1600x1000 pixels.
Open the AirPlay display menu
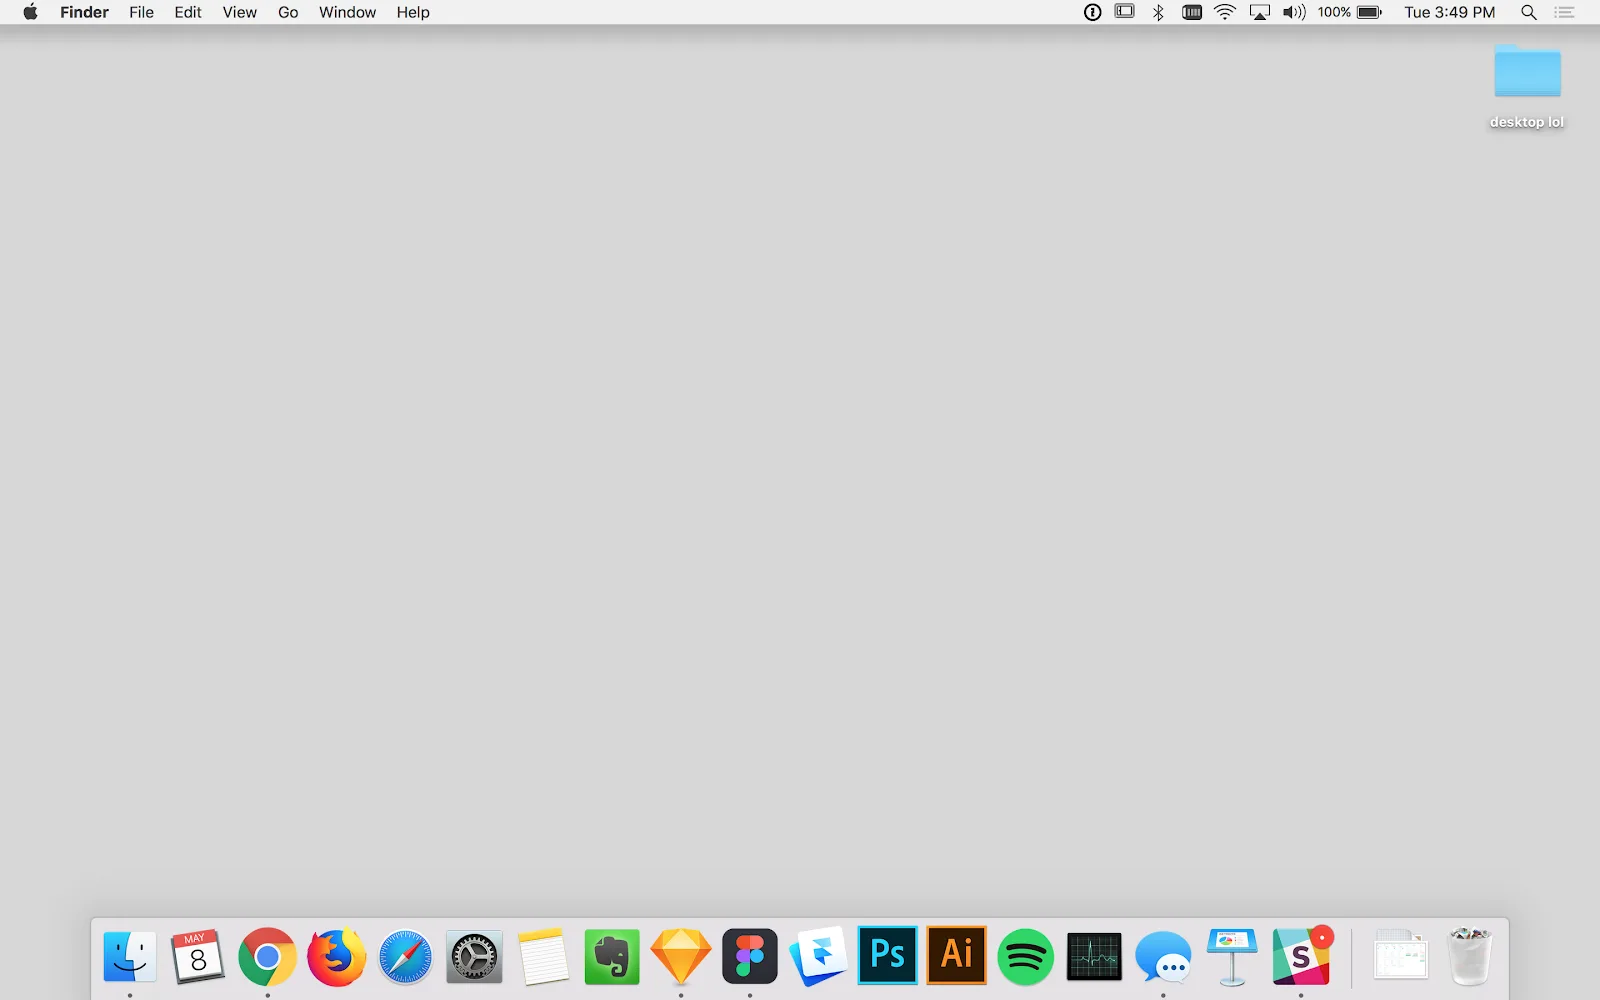[1260, 12]
